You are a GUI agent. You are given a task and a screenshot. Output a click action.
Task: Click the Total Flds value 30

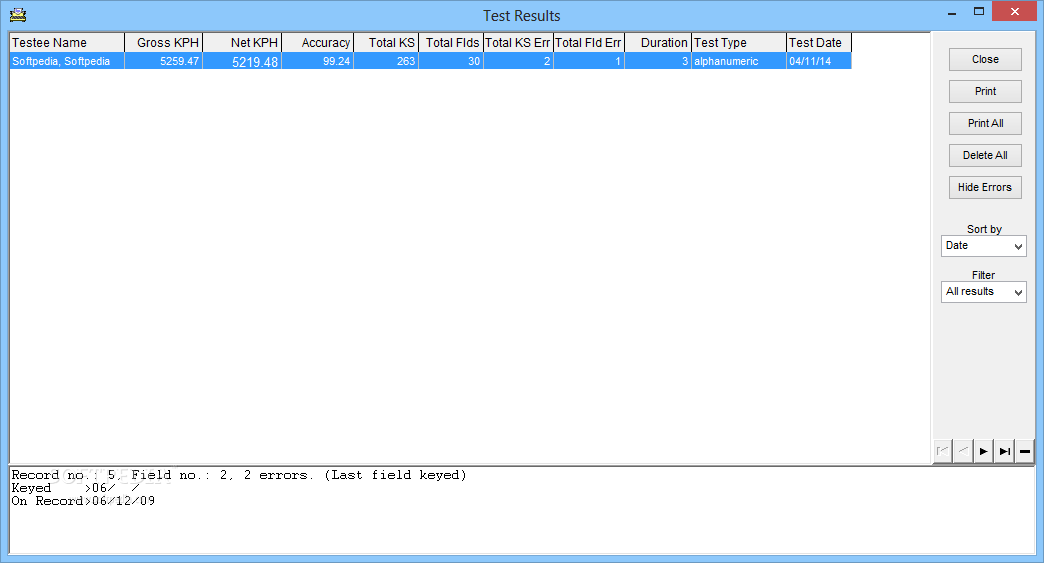[x=451, y=61]
